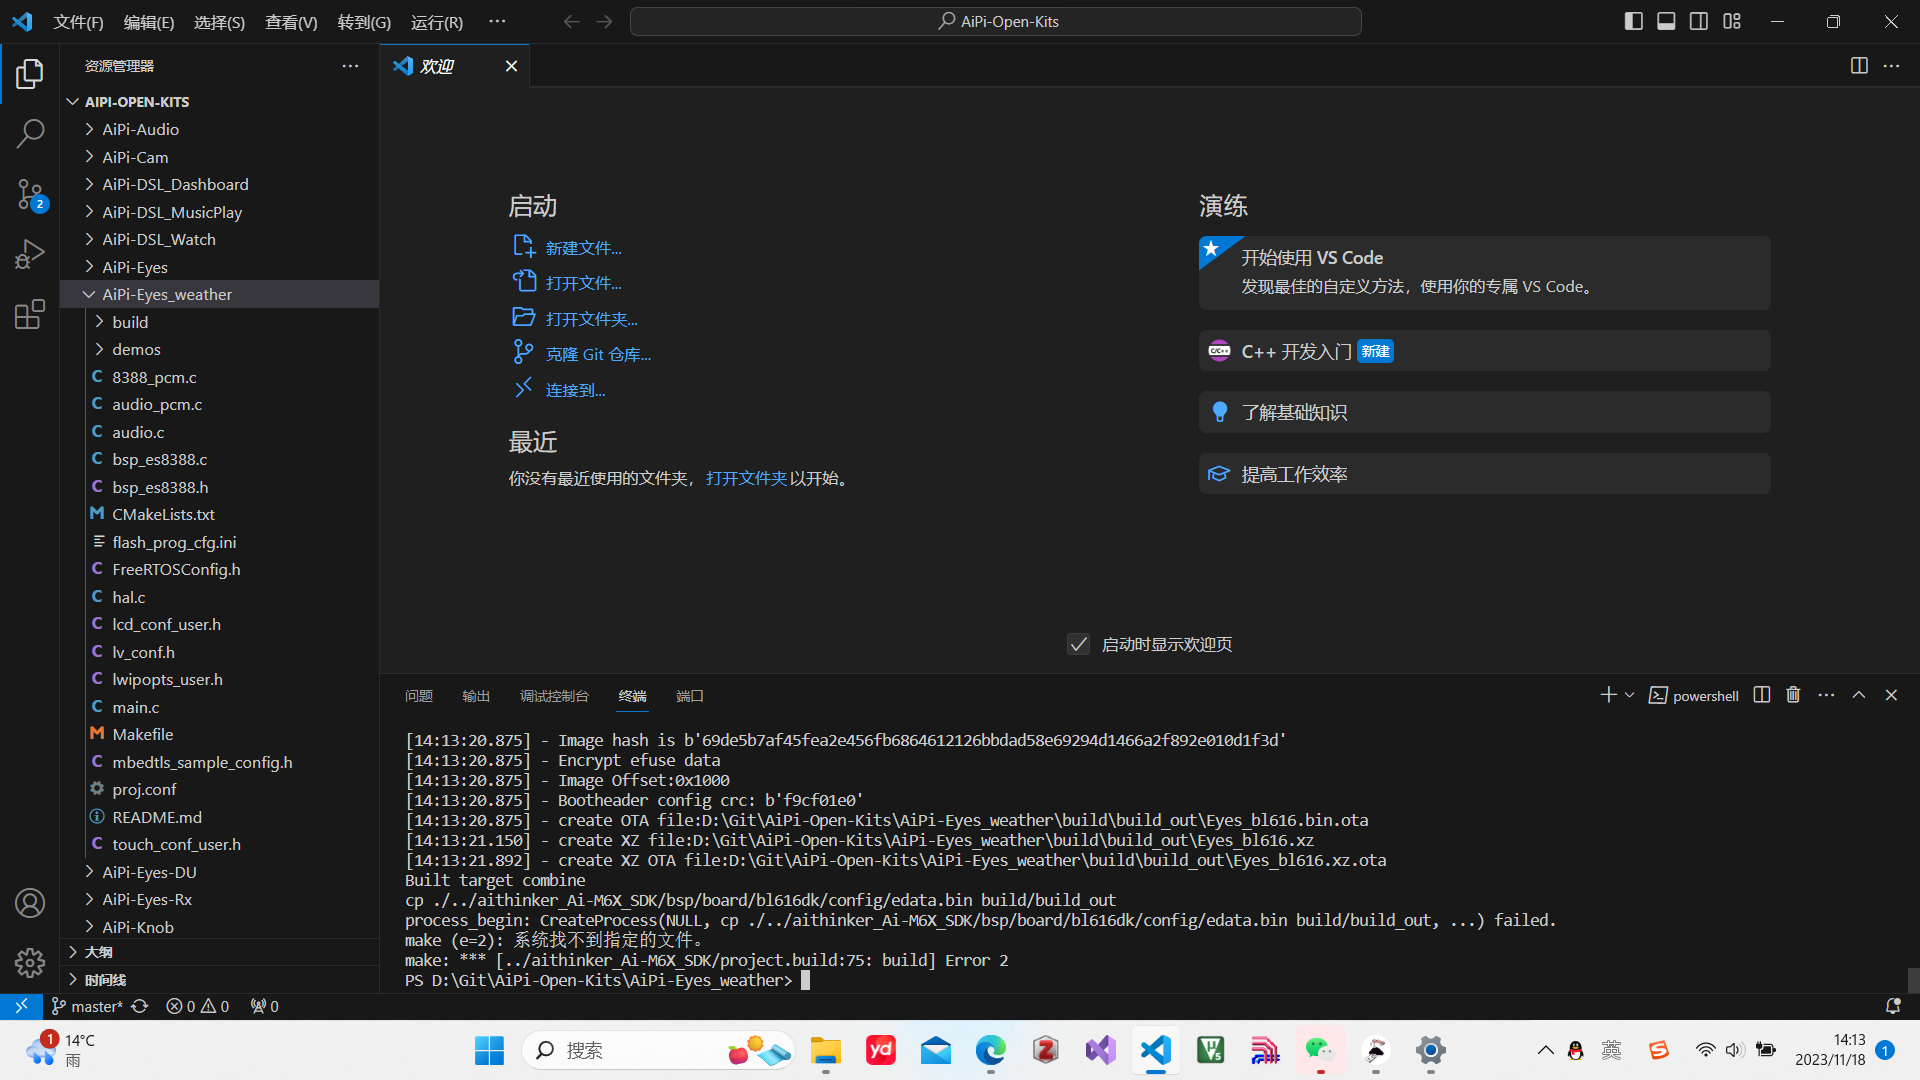
Task: Open 了解基础知识 walkthrough
Action: click(1484, 412)
